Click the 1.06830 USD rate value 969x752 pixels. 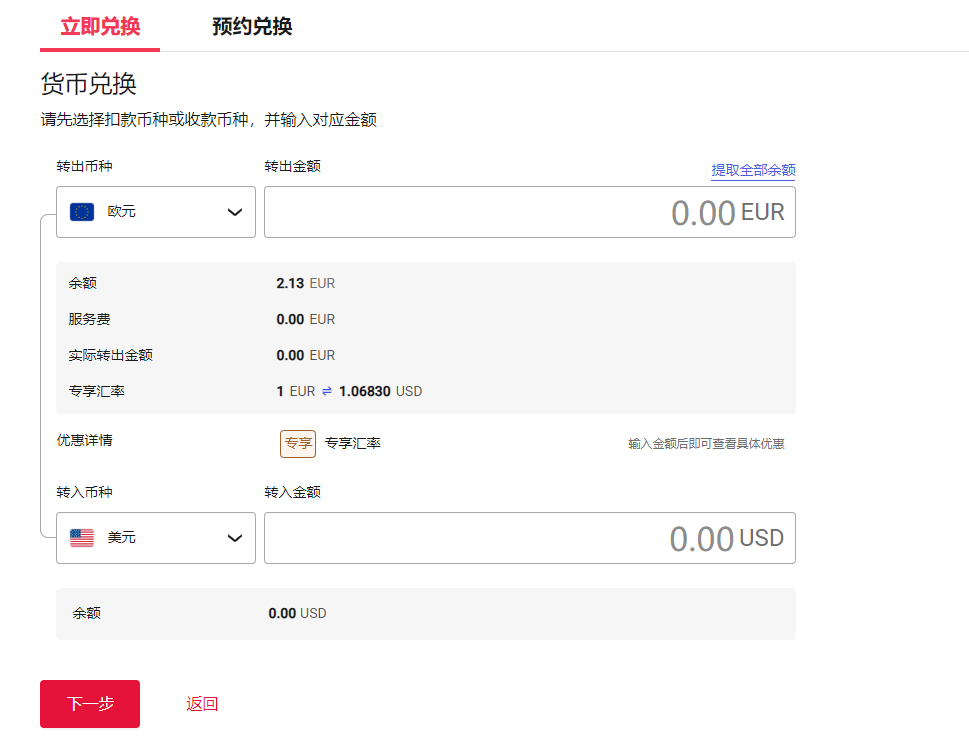point(380,391)
